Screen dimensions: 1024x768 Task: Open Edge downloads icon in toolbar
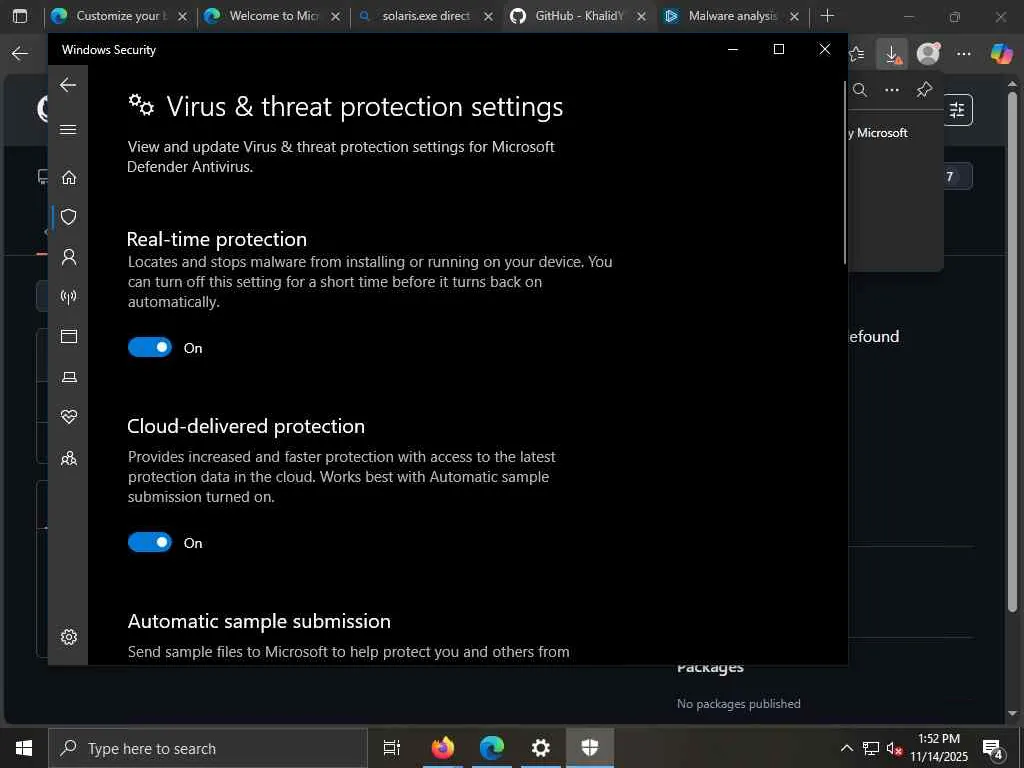point(892,54)
